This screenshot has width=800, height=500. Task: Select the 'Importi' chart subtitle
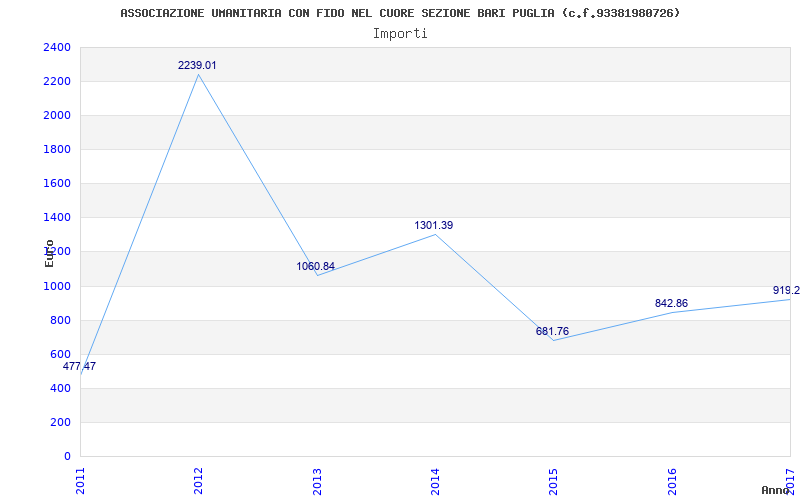click(400, 34)
